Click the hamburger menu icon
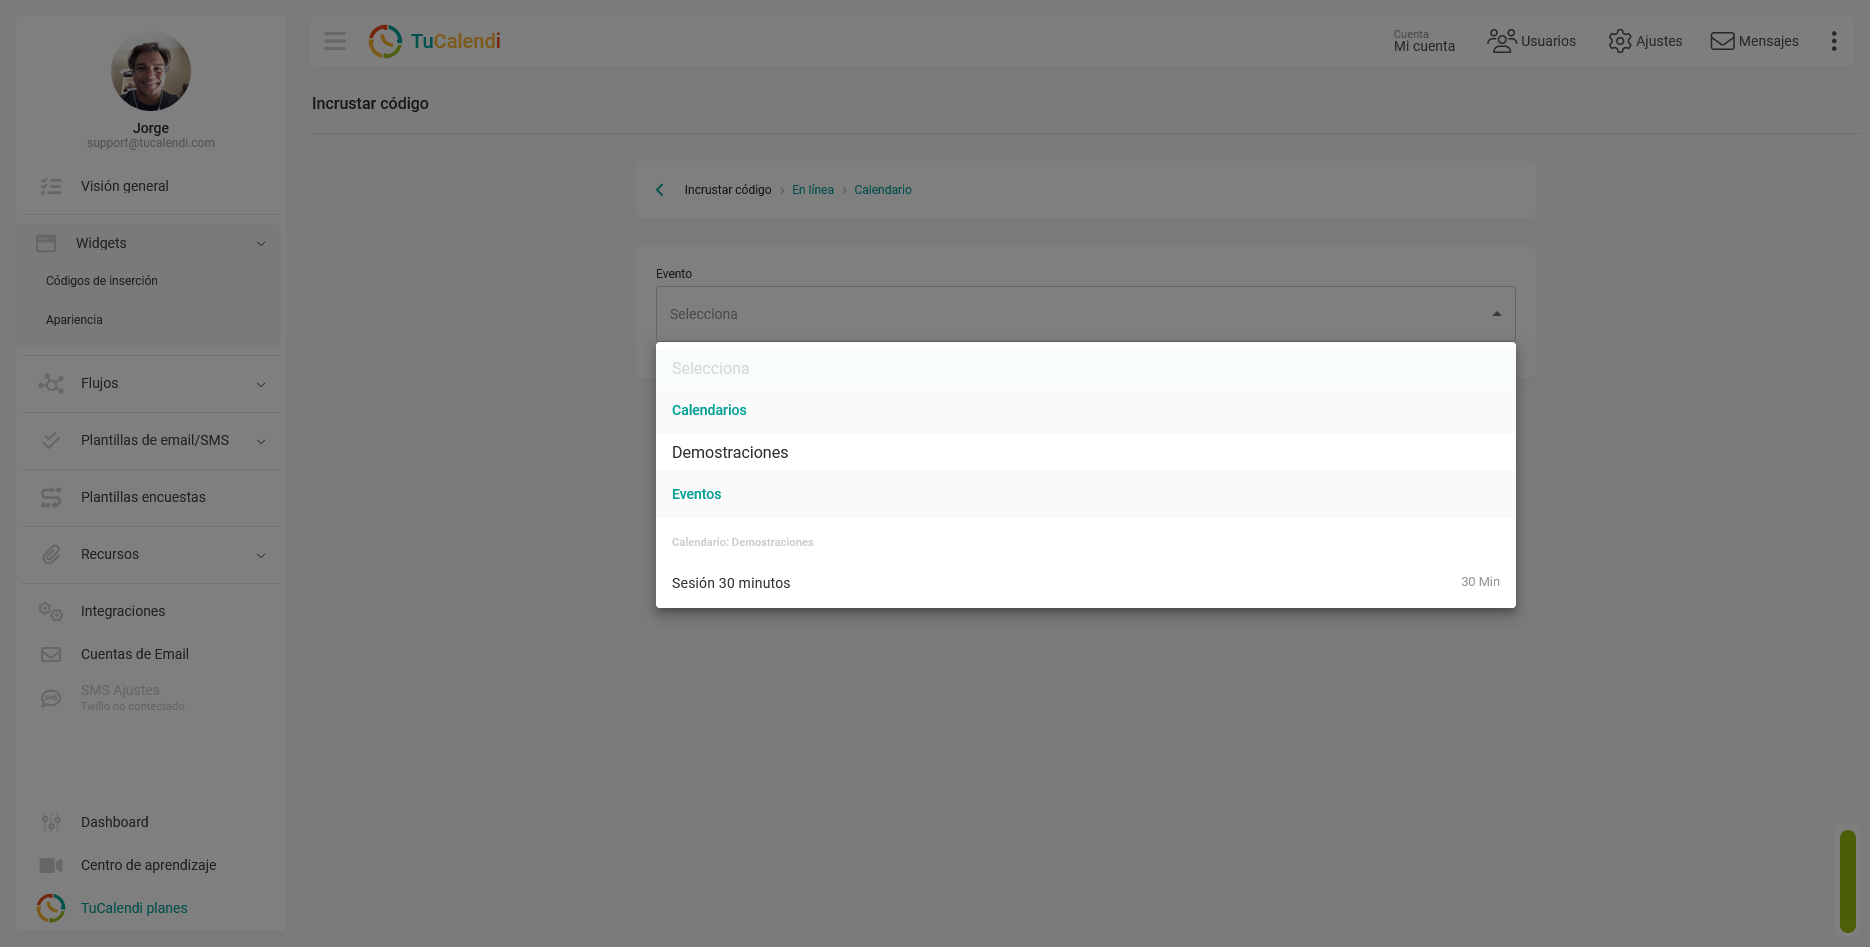 (x=335, y=41)
